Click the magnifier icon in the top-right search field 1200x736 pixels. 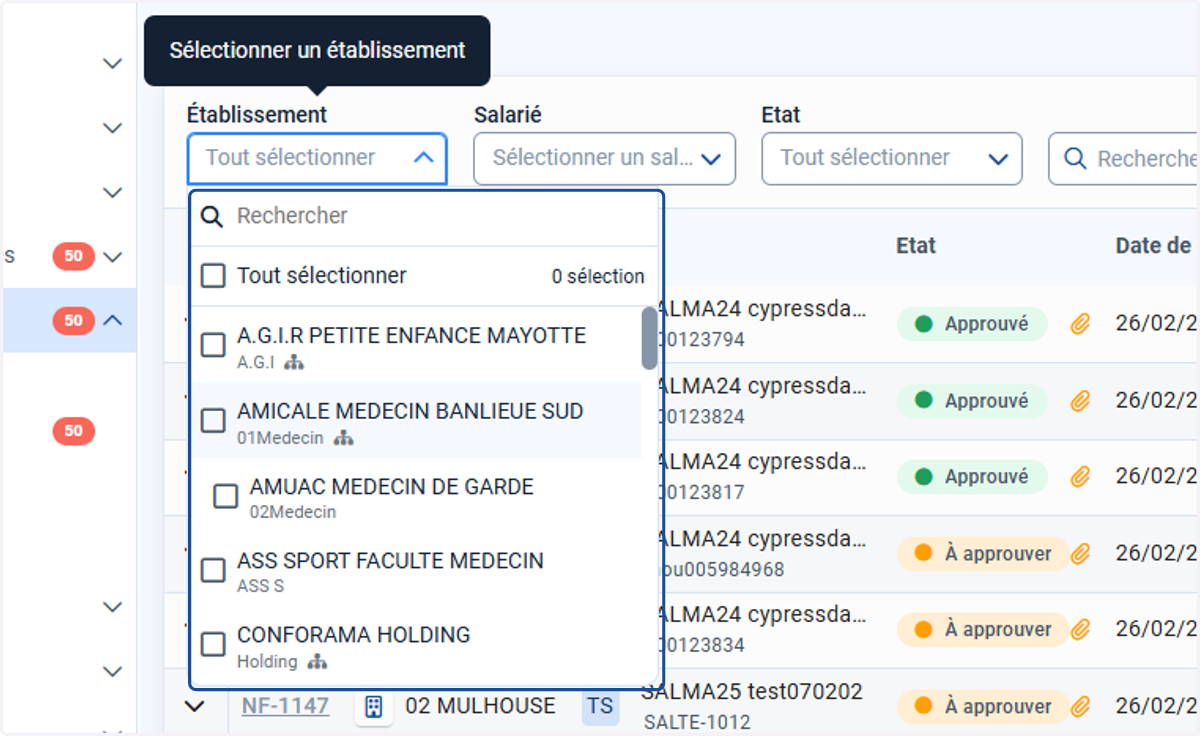point(1075,159)
